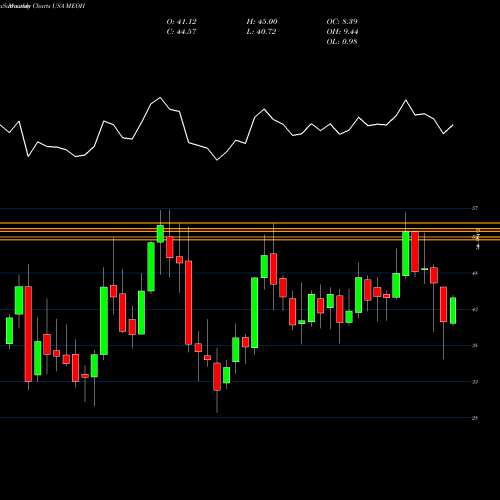Click the high price value 'H: 45.00'
500x500 pixels.
point(262,22)
